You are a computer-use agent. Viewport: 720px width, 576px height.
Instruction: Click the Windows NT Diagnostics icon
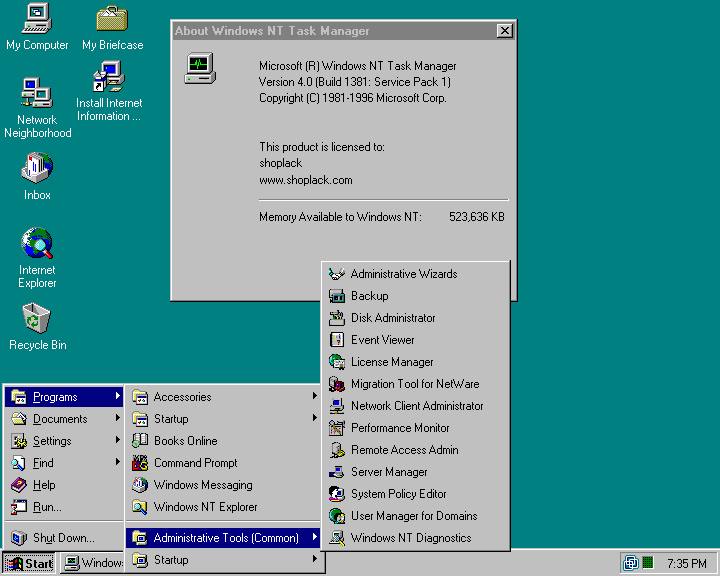point(337,538)
